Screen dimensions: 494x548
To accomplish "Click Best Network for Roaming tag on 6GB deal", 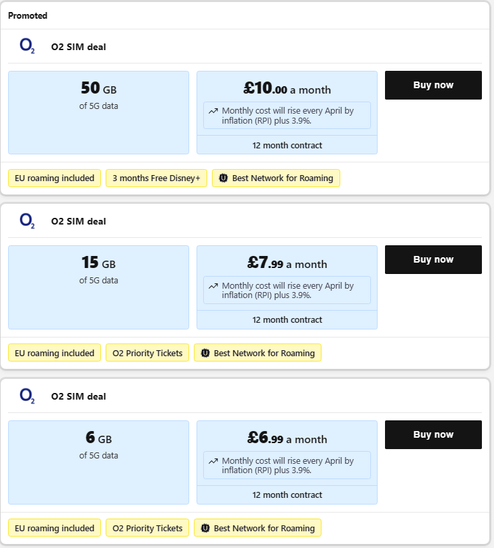I will tap(258, 528).
